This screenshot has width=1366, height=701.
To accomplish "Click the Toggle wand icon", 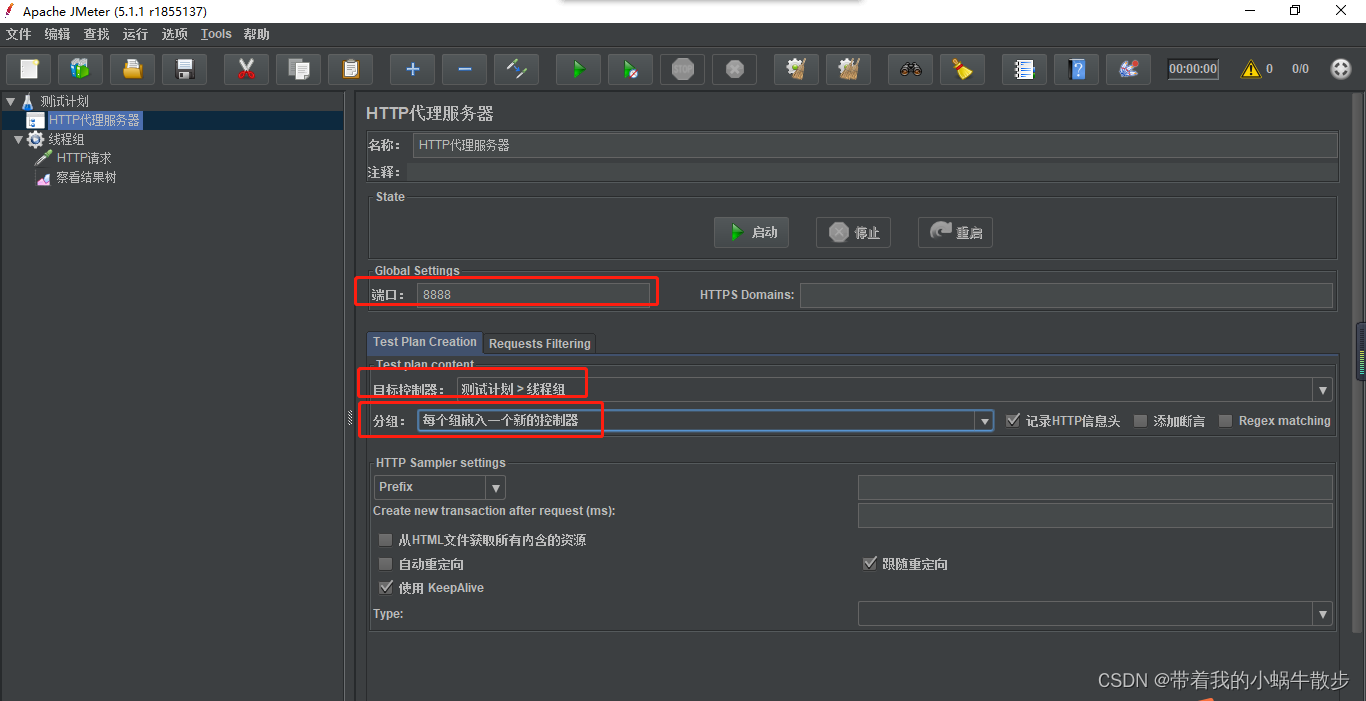I will coord(516,69).
